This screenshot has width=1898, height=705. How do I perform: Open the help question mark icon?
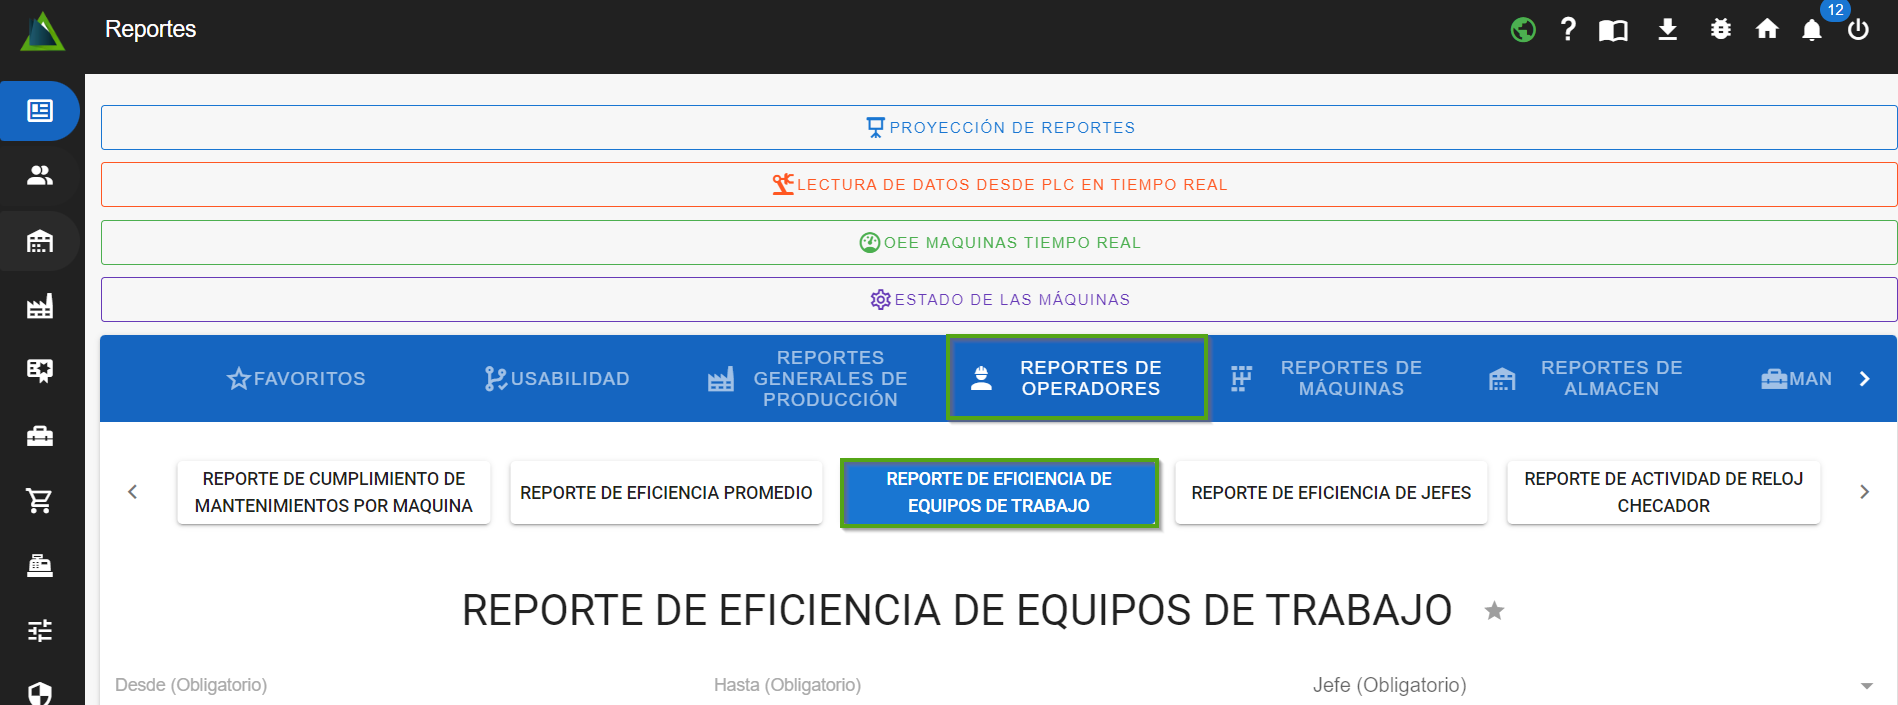tap(1568, 30)
